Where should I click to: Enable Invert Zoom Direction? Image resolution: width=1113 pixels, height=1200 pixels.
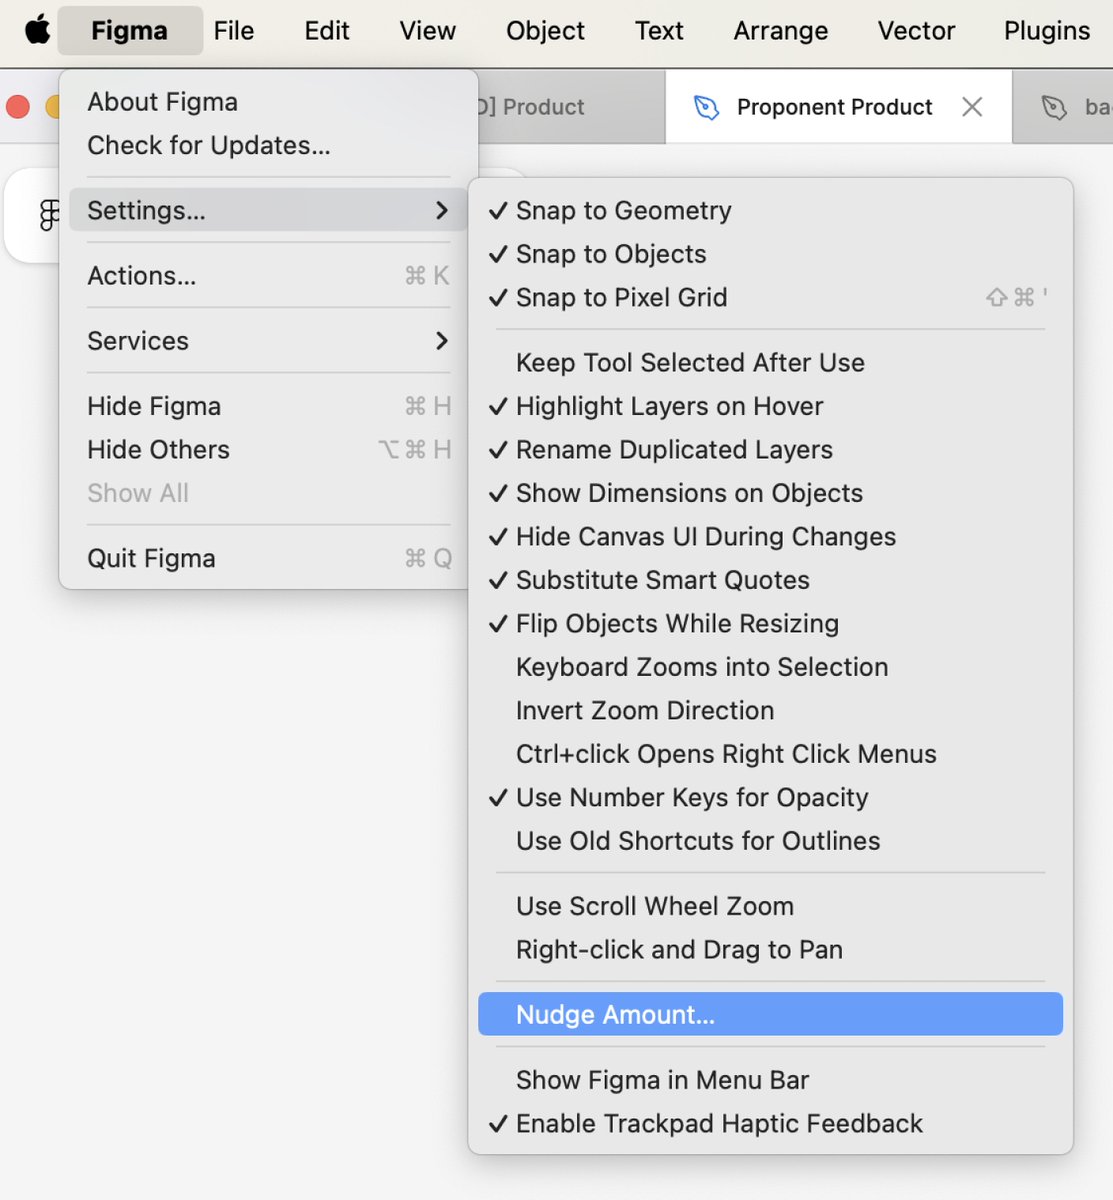[770, 711]
